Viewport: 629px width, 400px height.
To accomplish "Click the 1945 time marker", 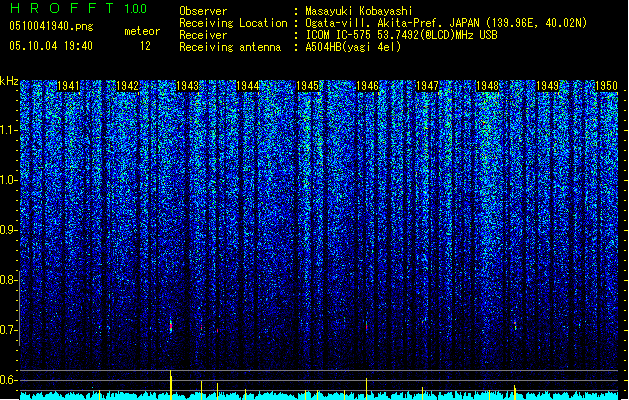I will pyautogui.click(x=307, y=86).
